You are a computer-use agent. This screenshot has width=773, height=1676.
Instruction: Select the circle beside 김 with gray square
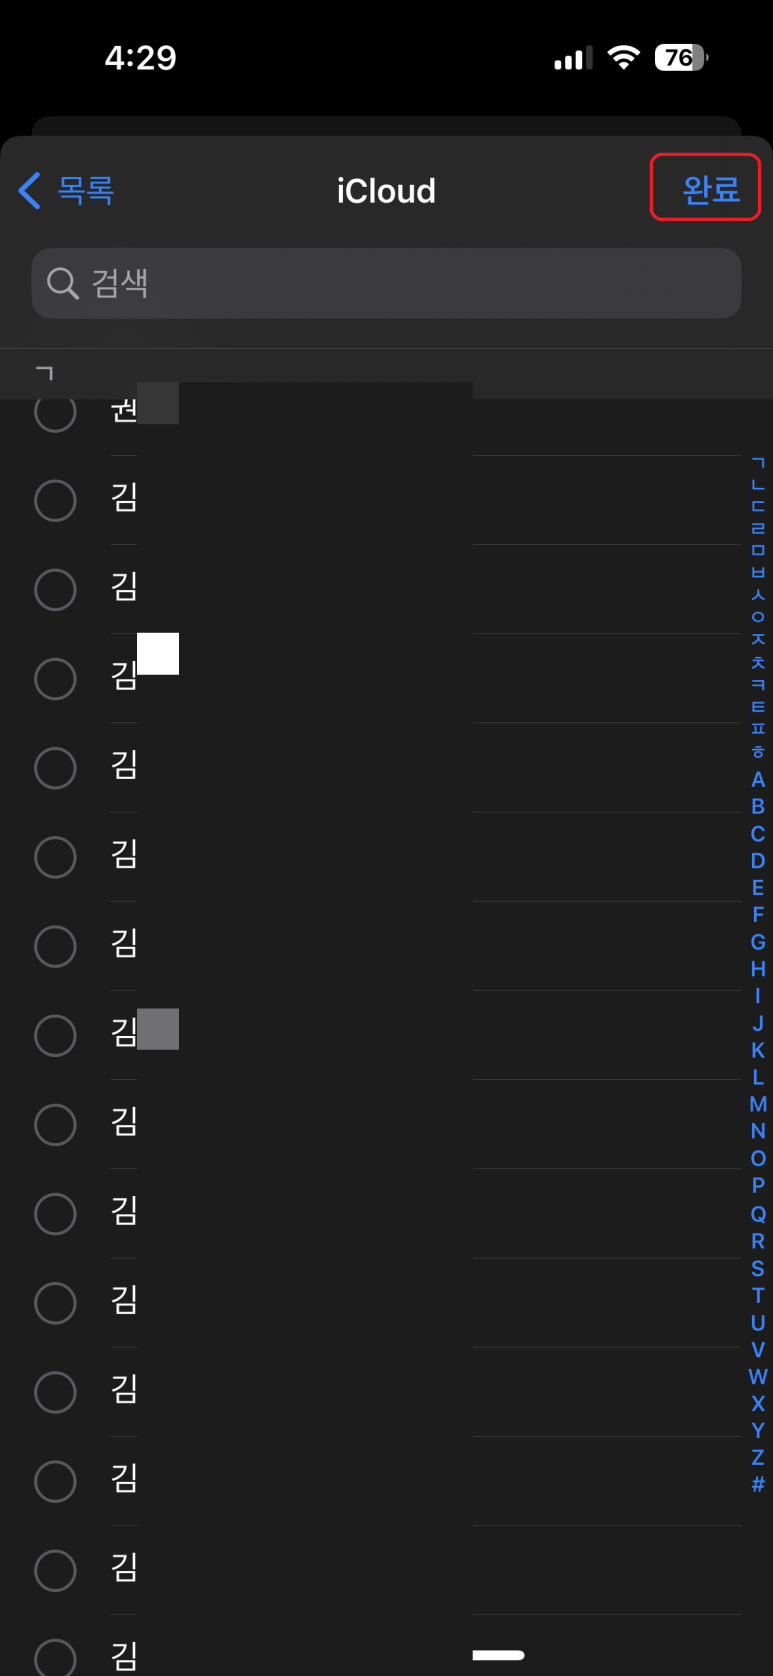point(55,1036)
